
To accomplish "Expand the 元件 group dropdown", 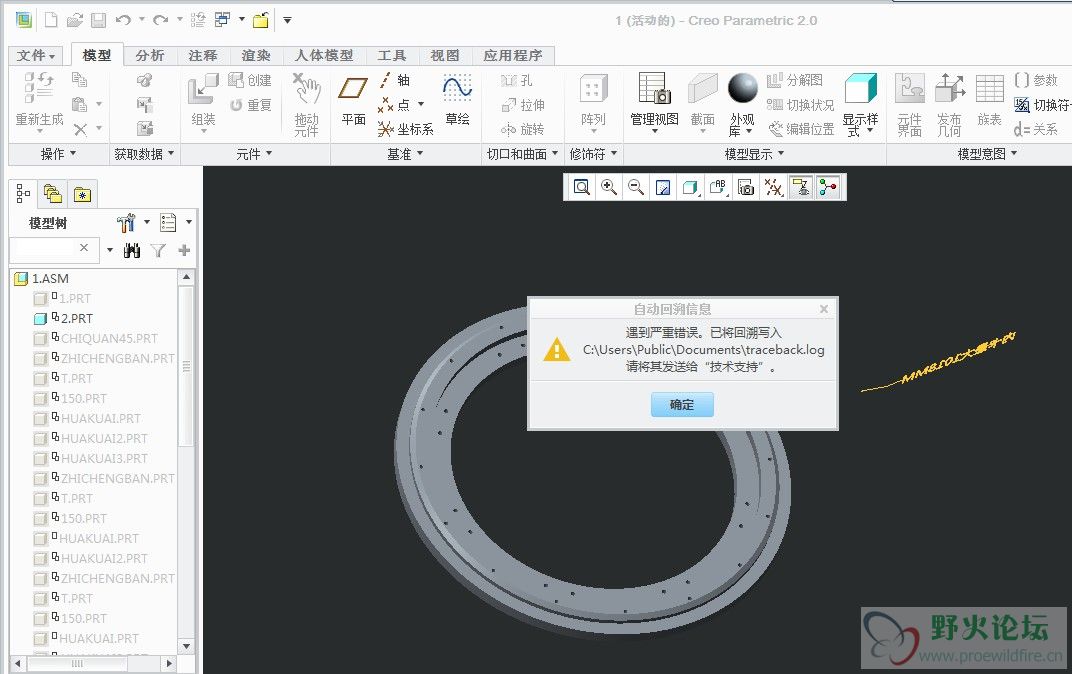I will click(x=254, y=154).
